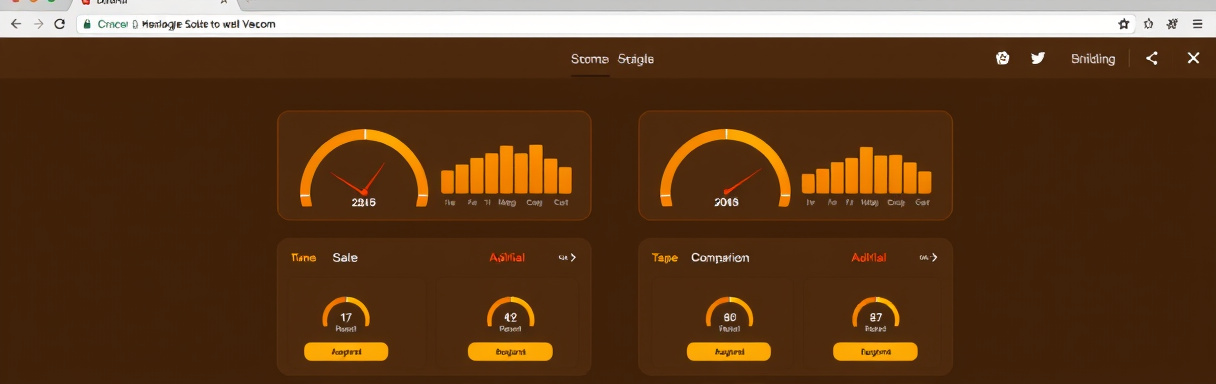Click the browser forward arrow

coord(38,23)
